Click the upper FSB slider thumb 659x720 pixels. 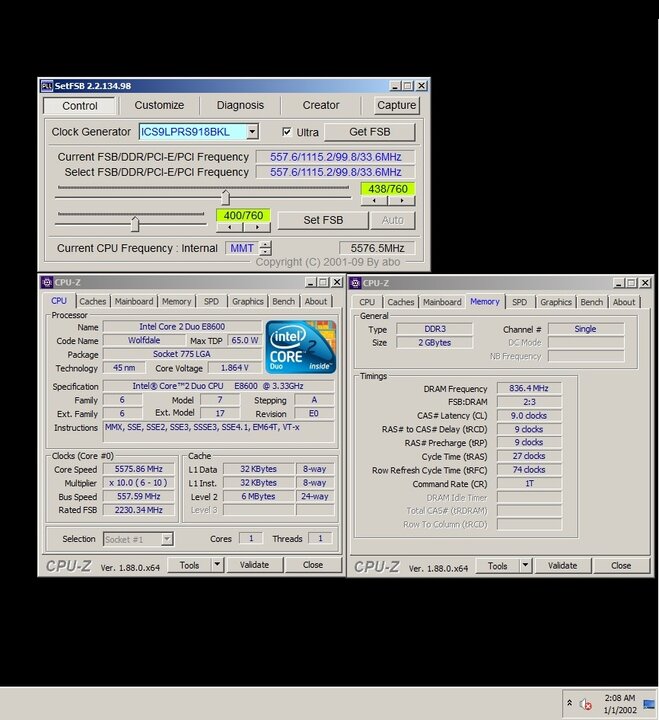click(x=225, y=197)
